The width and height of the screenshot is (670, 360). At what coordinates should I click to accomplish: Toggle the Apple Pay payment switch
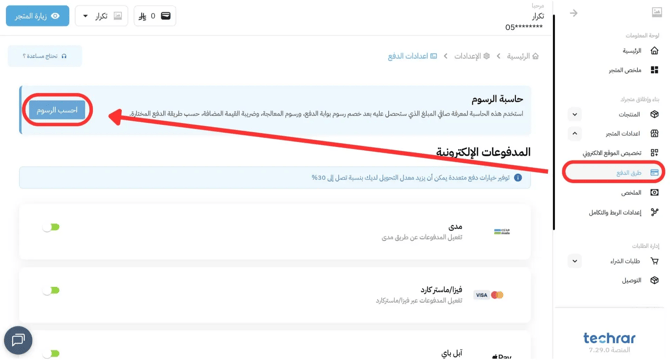coord(51,354)
